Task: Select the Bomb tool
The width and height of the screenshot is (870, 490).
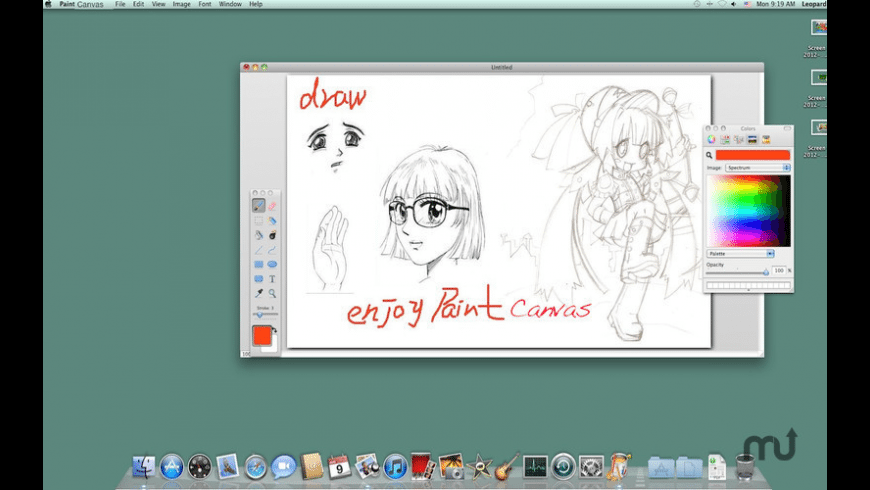Action: pyautogui.click(x=272, y=235)
